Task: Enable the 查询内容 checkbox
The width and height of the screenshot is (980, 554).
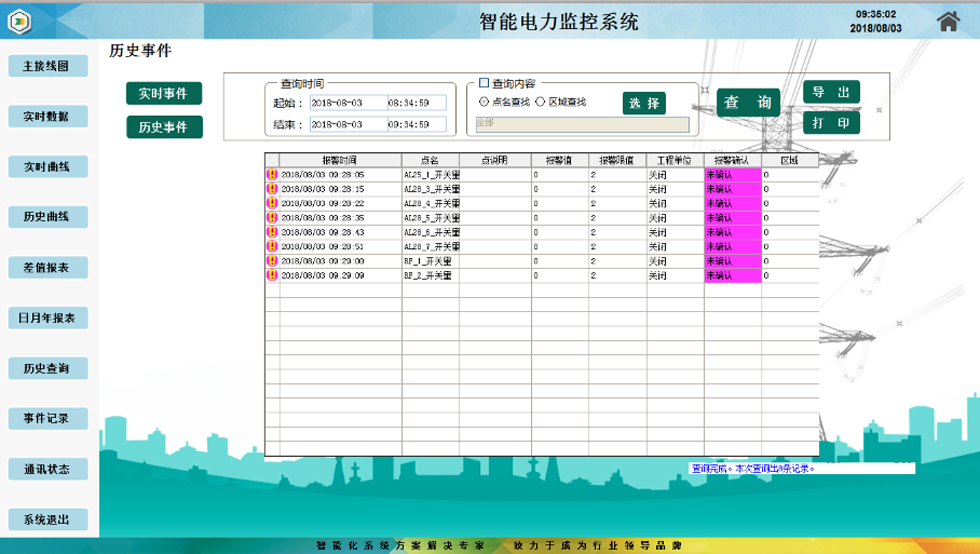Action: 485,84
